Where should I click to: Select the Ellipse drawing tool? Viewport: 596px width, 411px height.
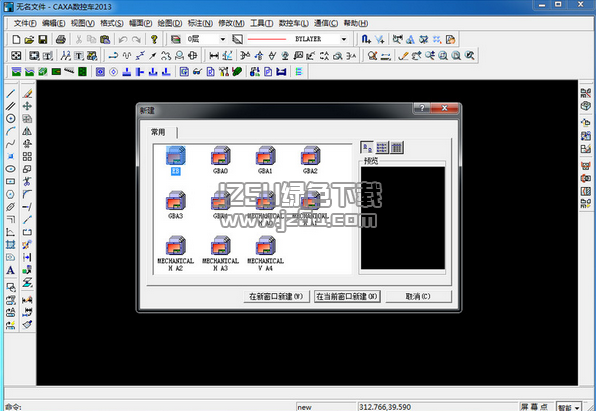pyautogui.click(x=11, y=169)
